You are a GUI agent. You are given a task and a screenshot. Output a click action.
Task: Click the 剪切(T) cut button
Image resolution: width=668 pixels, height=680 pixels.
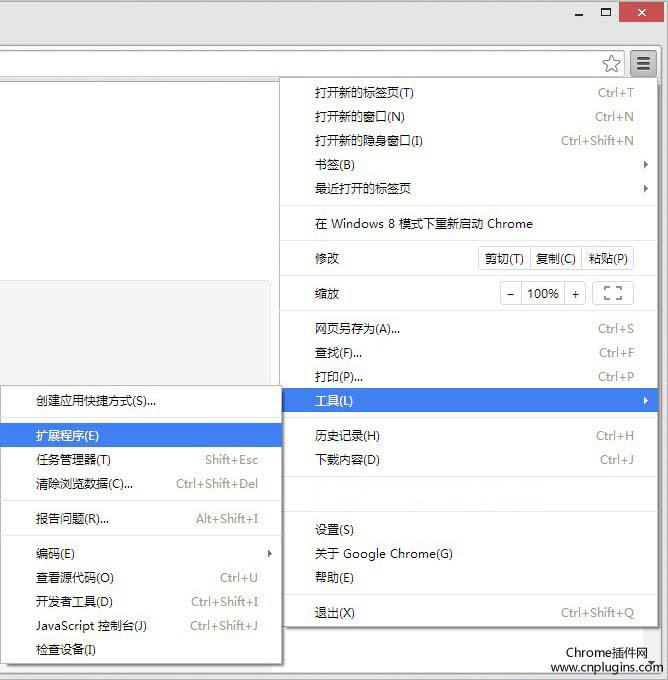[x=504, y=258]
